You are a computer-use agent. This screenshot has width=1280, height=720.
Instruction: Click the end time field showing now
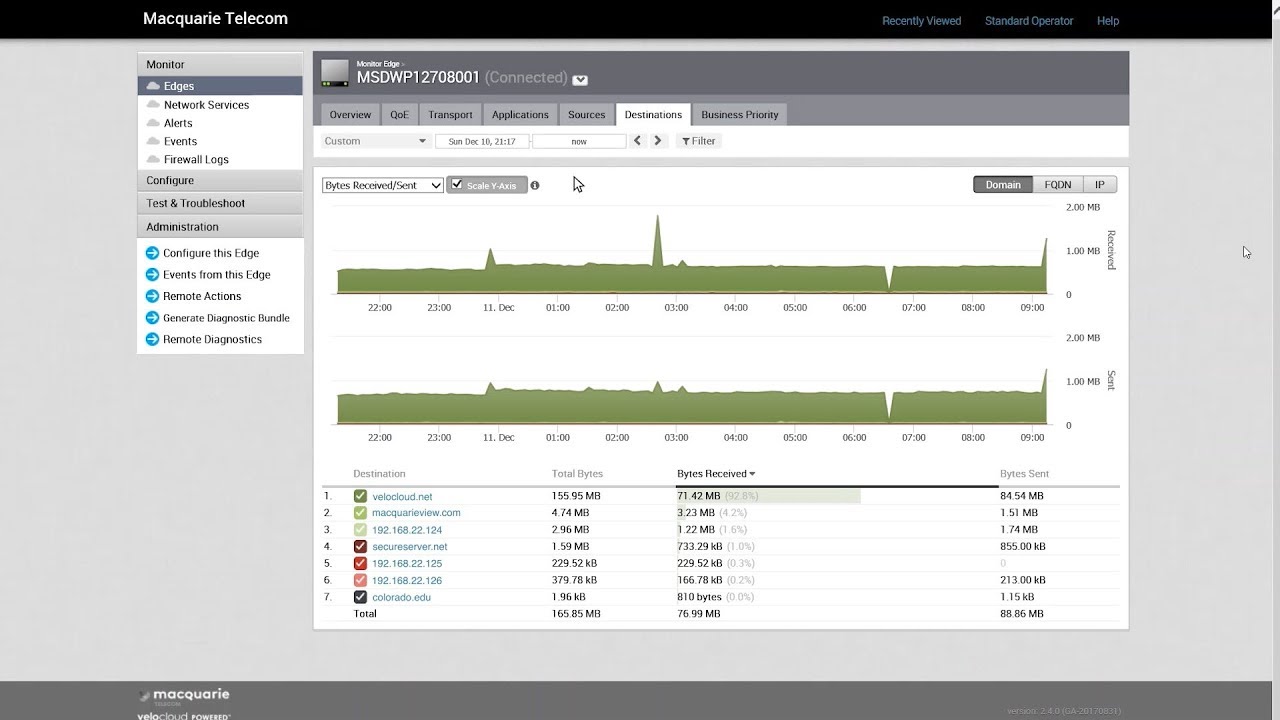point(579,141)
